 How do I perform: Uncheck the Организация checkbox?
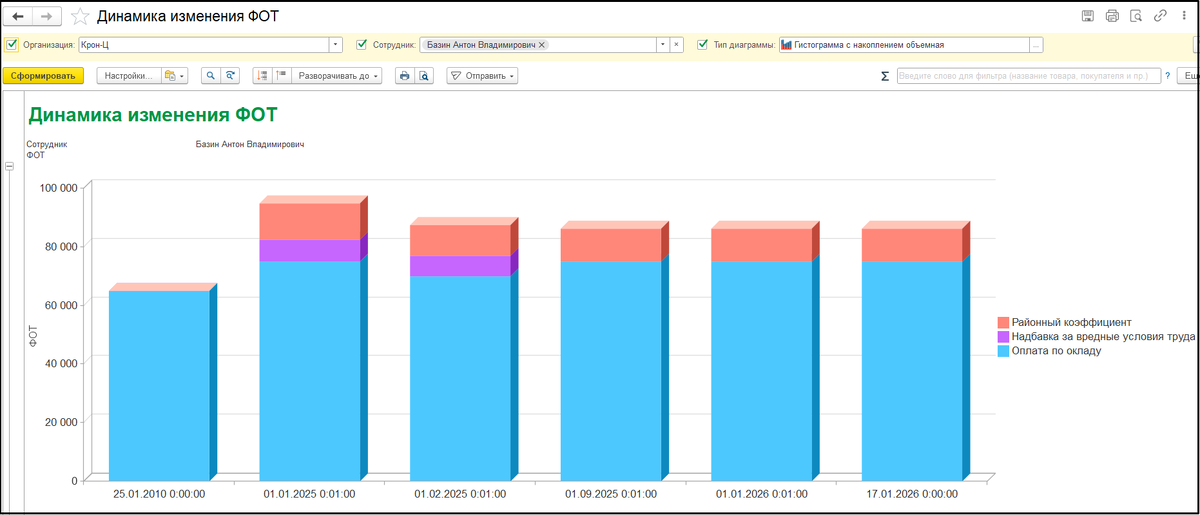click(x=11, y=45)
